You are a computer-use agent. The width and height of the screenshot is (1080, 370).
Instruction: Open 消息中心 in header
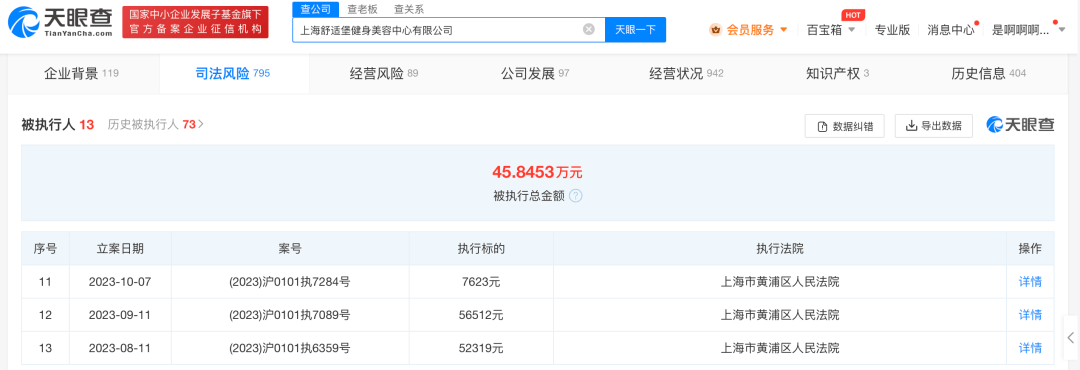point(951,30)
